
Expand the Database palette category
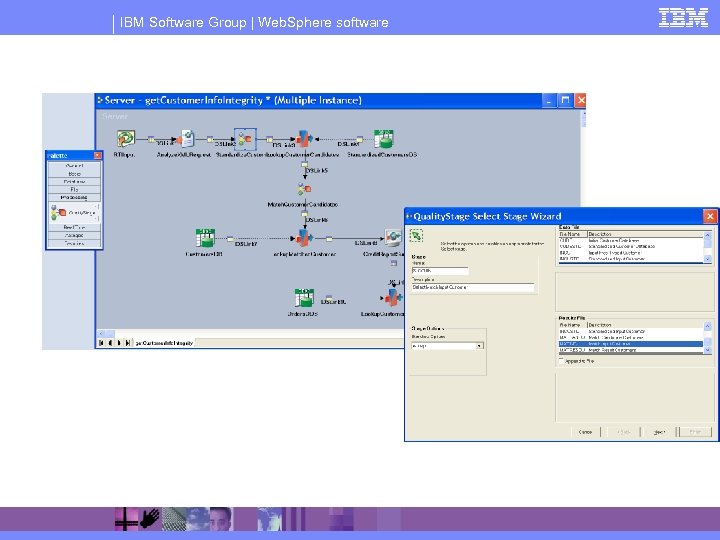tap(74, 182)
